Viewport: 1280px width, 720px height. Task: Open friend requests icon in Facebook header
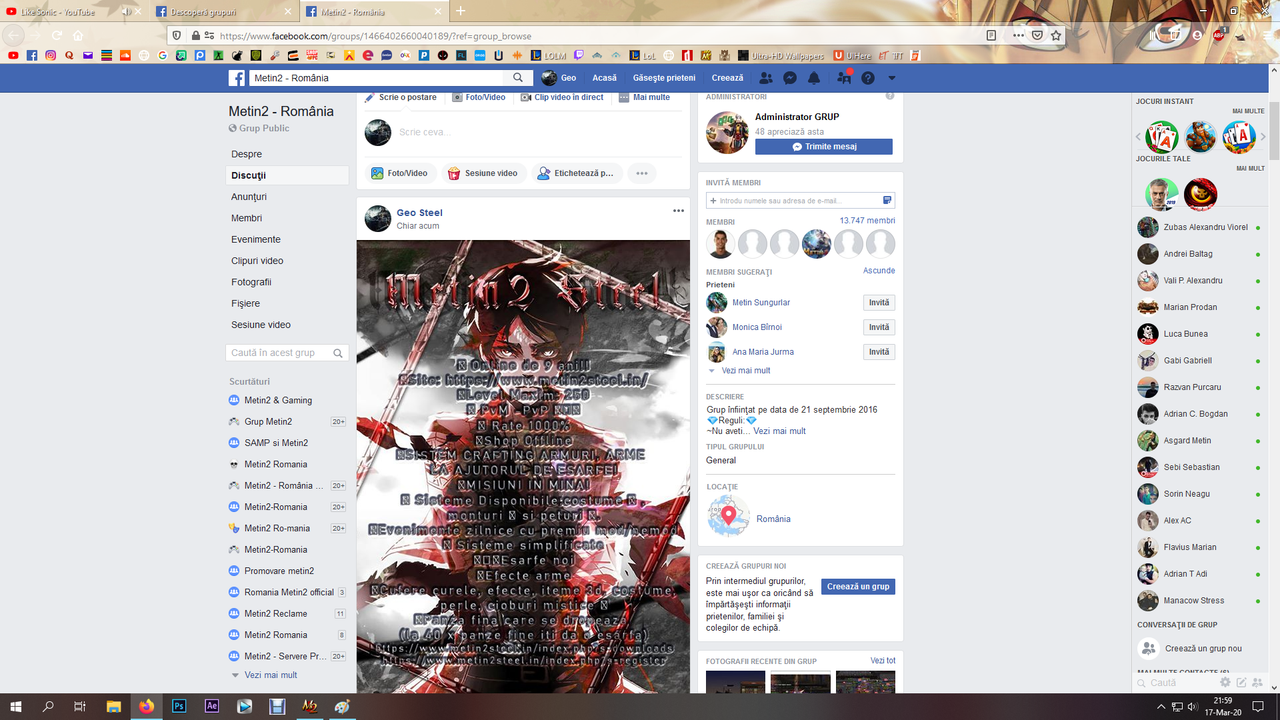766,78
